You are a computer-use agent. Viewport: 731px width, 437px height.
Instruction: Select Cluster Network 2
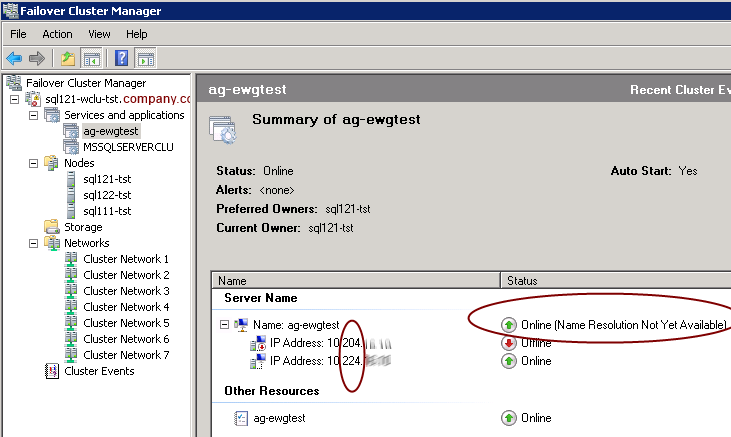click(126, 275)
